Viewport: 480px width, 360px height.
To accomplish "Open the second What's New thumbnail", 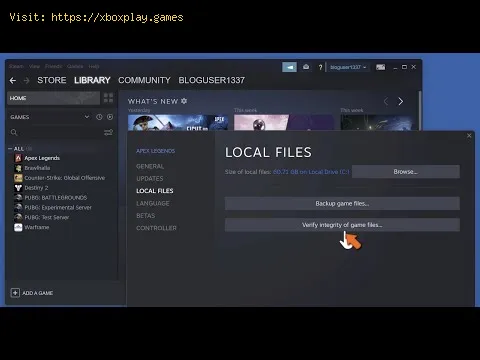I will tap(284, 122).
